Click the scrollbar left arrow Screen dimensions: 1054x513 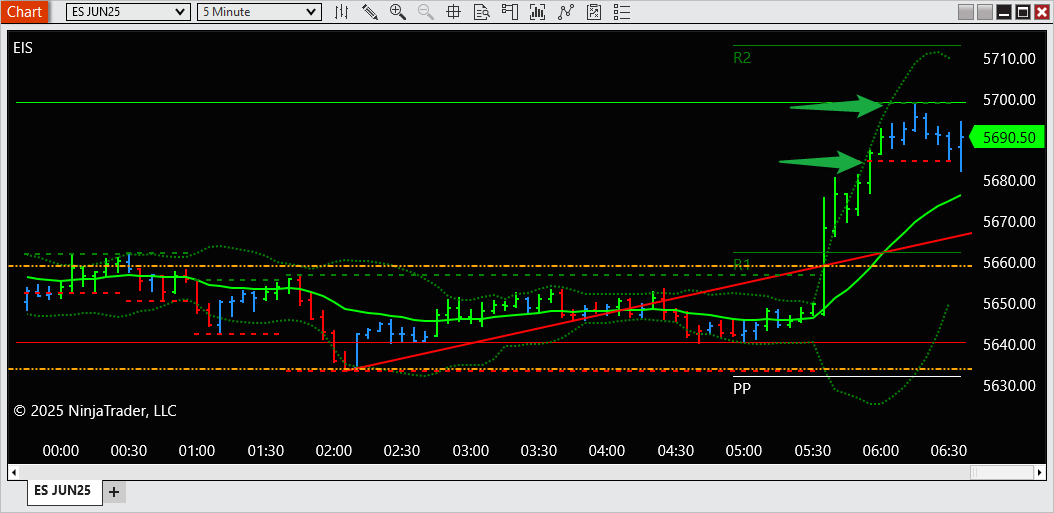click(x=13, y=473)
